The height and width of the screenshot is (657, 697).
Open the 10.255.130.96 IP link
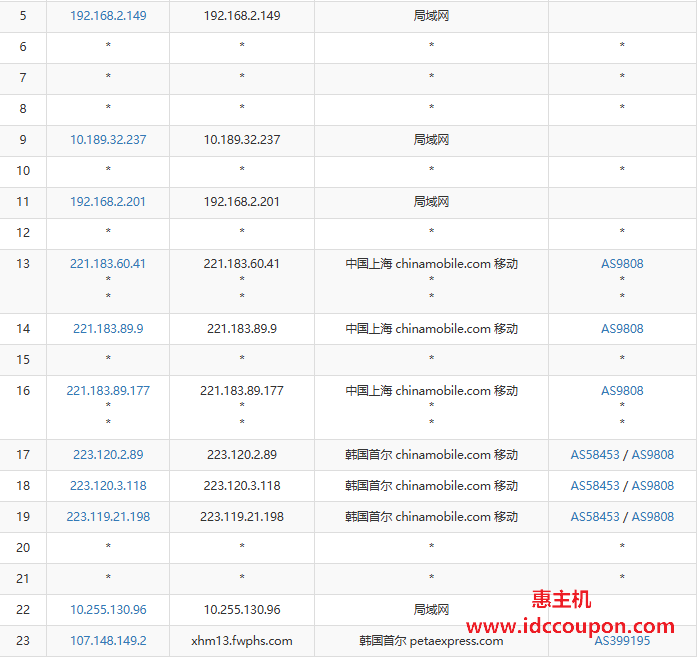click(x=108, y=610)
